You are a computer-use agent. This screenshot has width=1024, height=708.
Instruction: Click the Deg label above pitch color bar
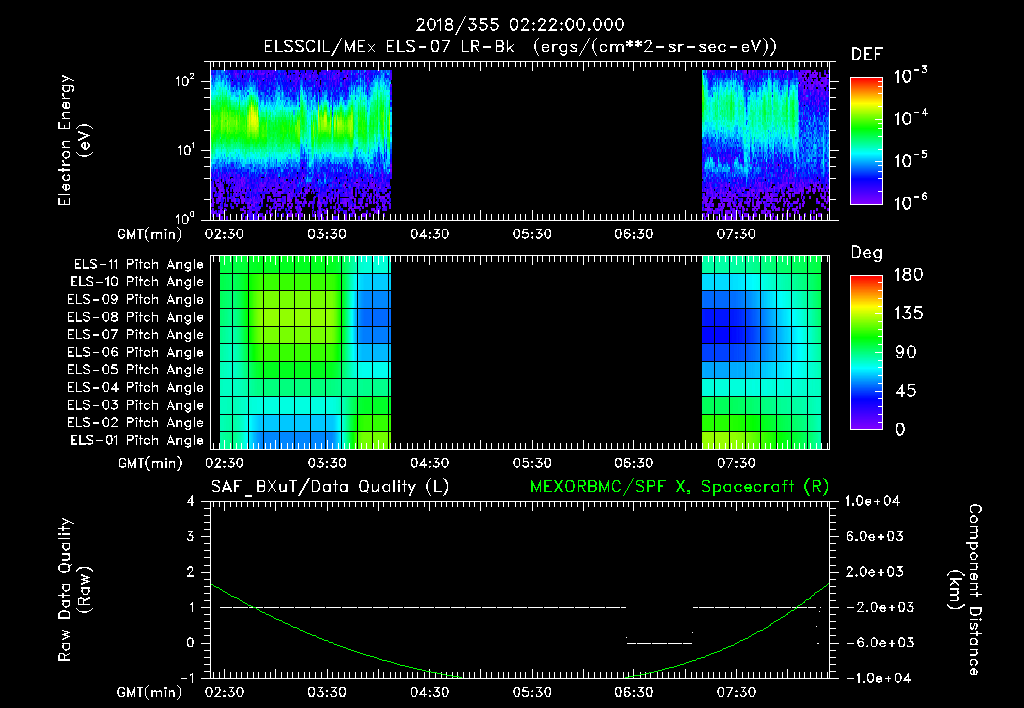pos(866,253)
